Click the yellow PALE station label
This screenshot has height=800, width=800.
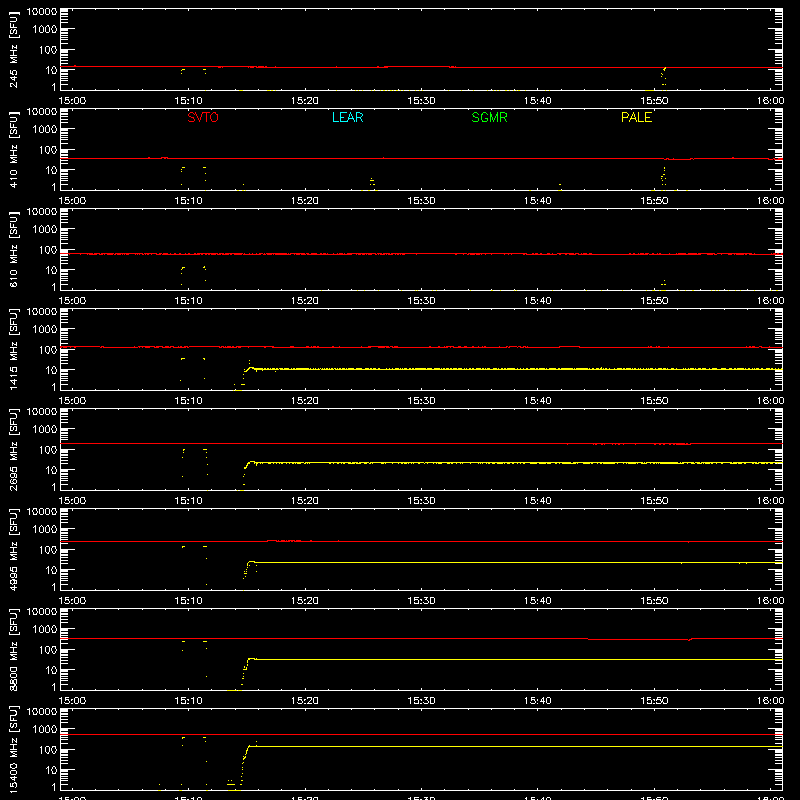click(x=636, y=117)
